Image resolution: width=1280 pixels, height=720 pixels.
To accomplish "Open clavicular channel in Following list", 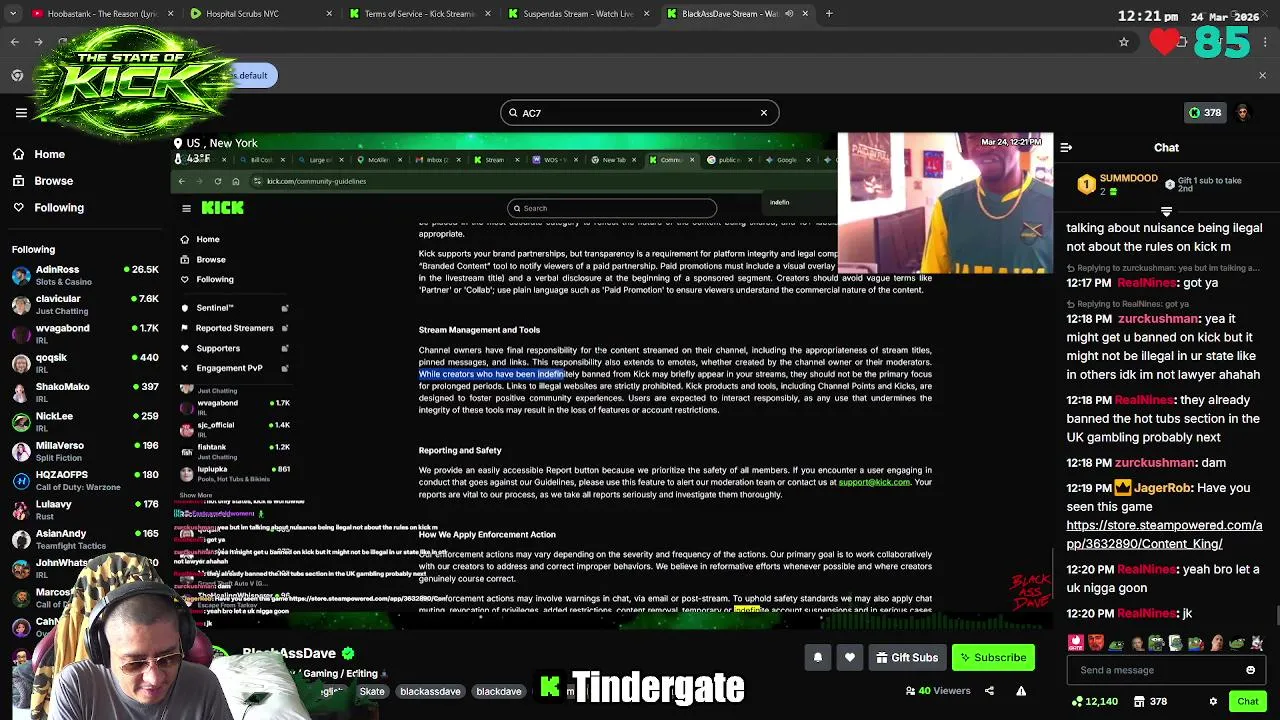I will pos(85,304).
